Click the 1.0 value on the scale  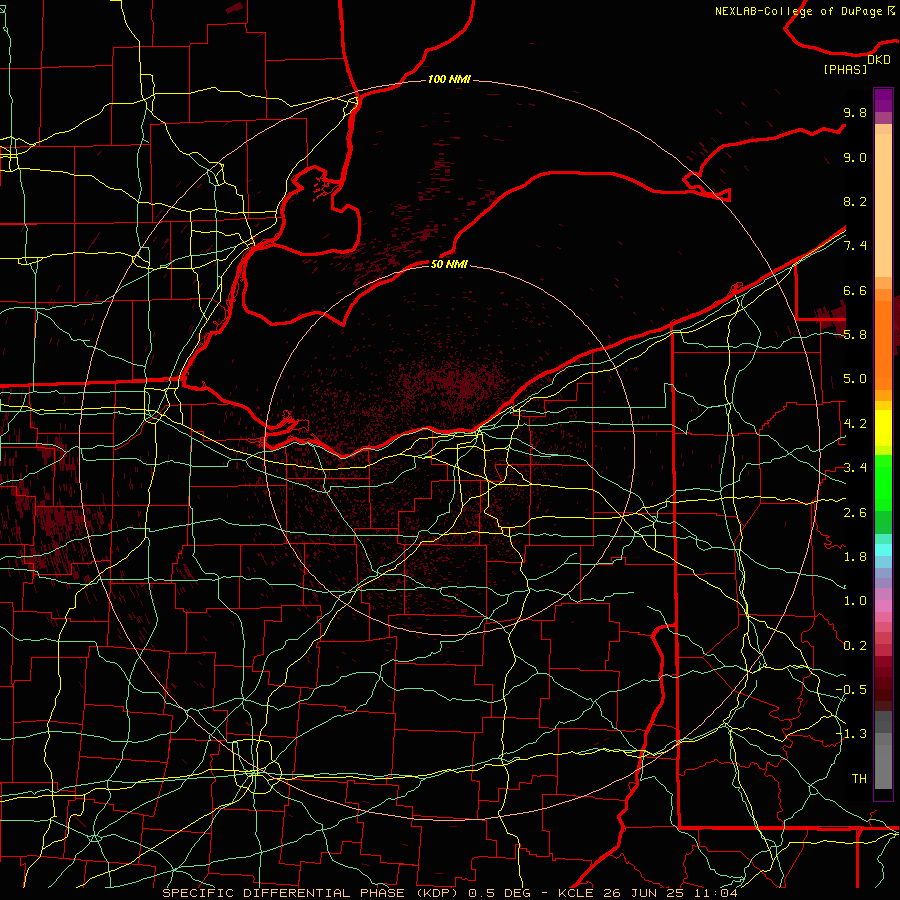tap(855, 601)
